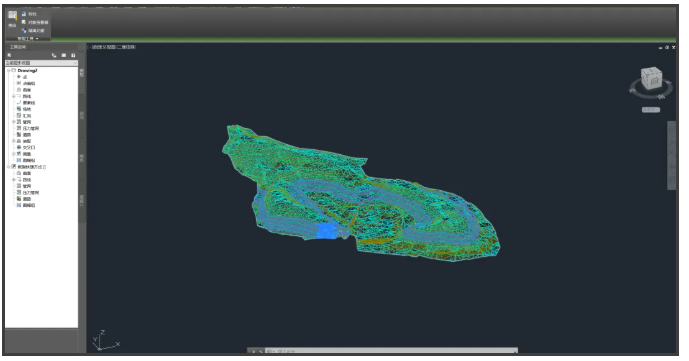The width and height of the screenshot is (689, 361).
Task: Expand the 测量 survey tree node
Action: coord(14,154)
